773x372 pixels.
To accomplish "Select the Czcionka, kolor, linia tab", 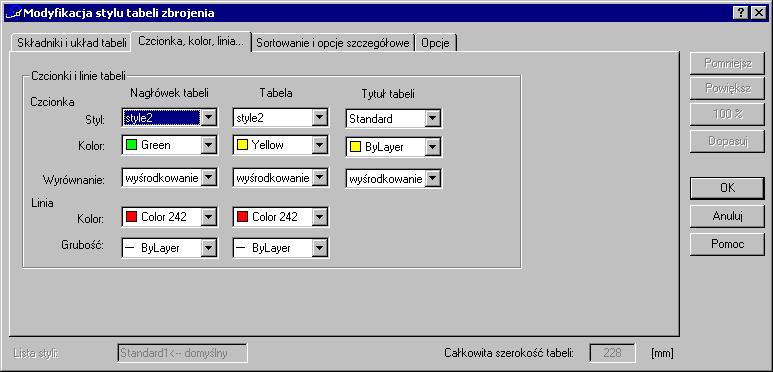I will coord(191,41).
